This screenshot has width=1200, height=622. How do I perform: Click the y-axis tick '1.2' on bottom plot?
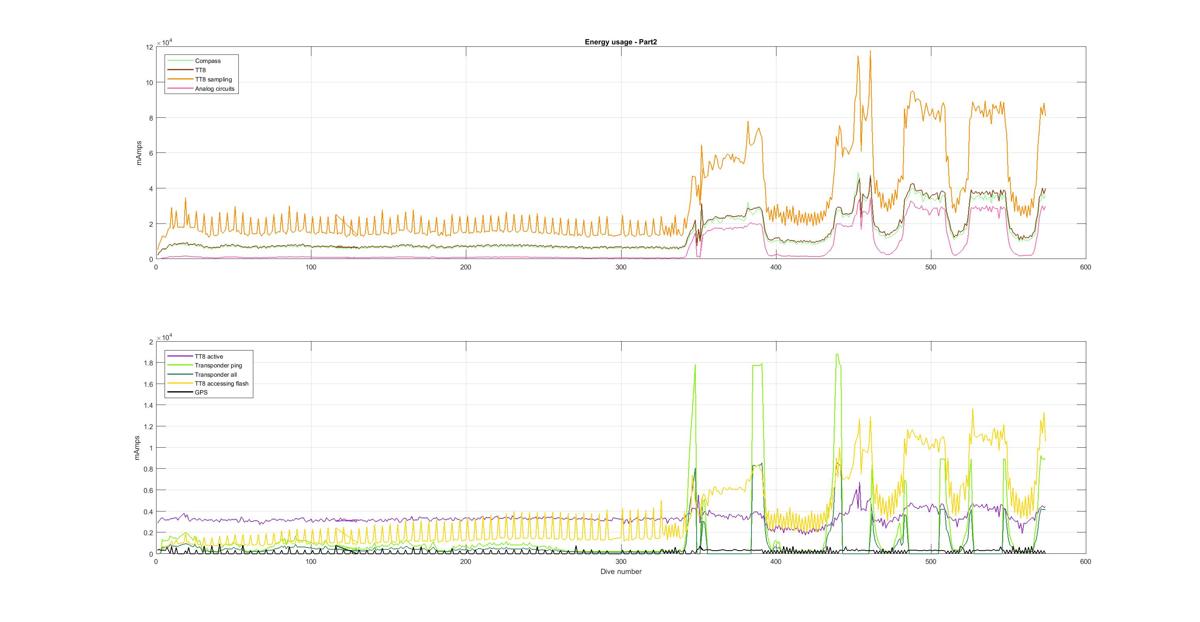coord(148,427)
